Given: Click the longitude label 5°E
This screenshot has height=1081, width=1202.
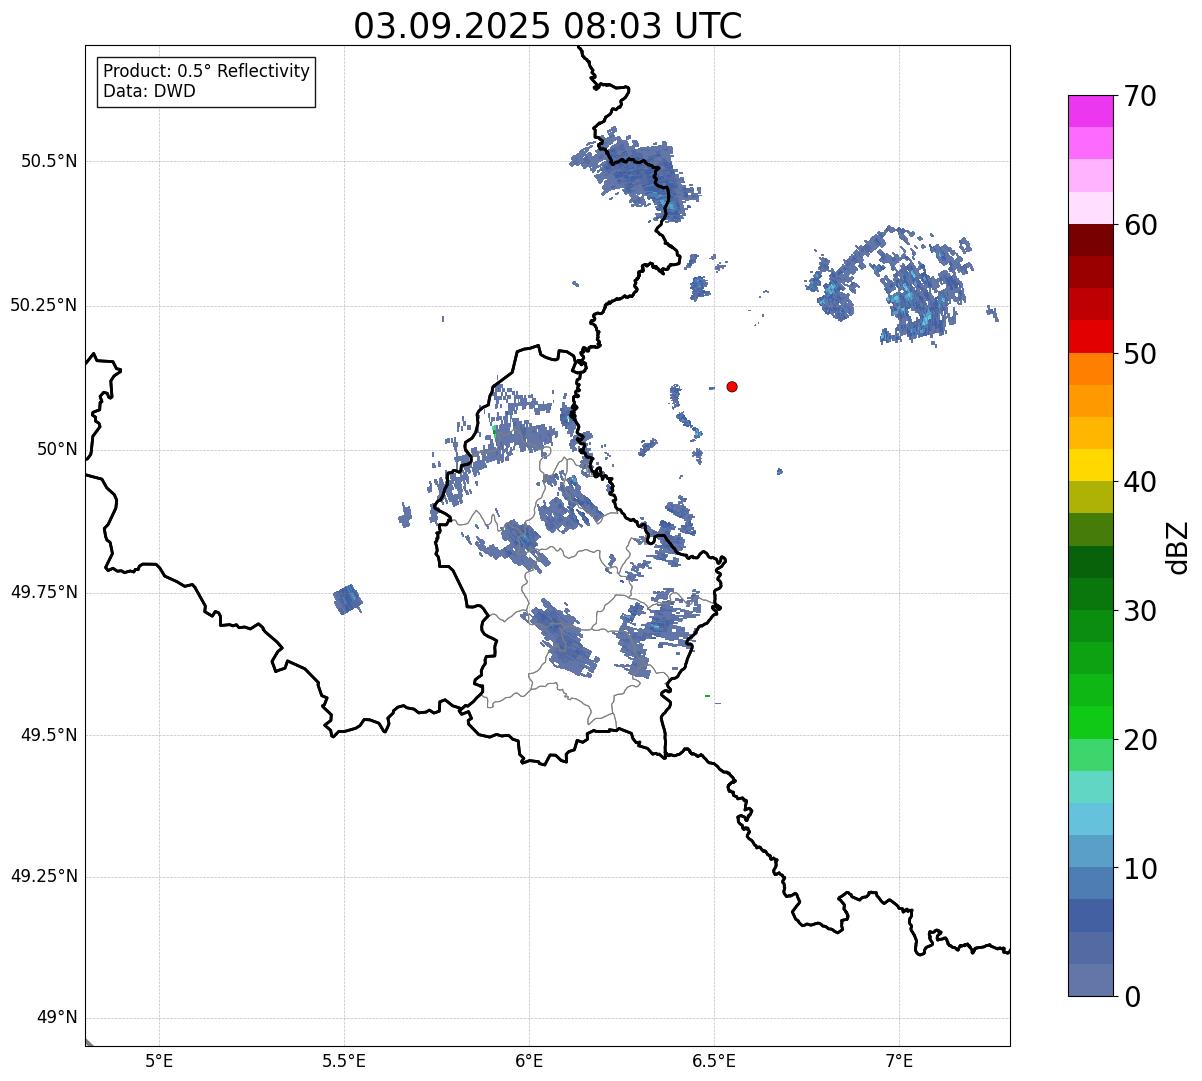Looking at the screenshot, I should coord(159,1062).
